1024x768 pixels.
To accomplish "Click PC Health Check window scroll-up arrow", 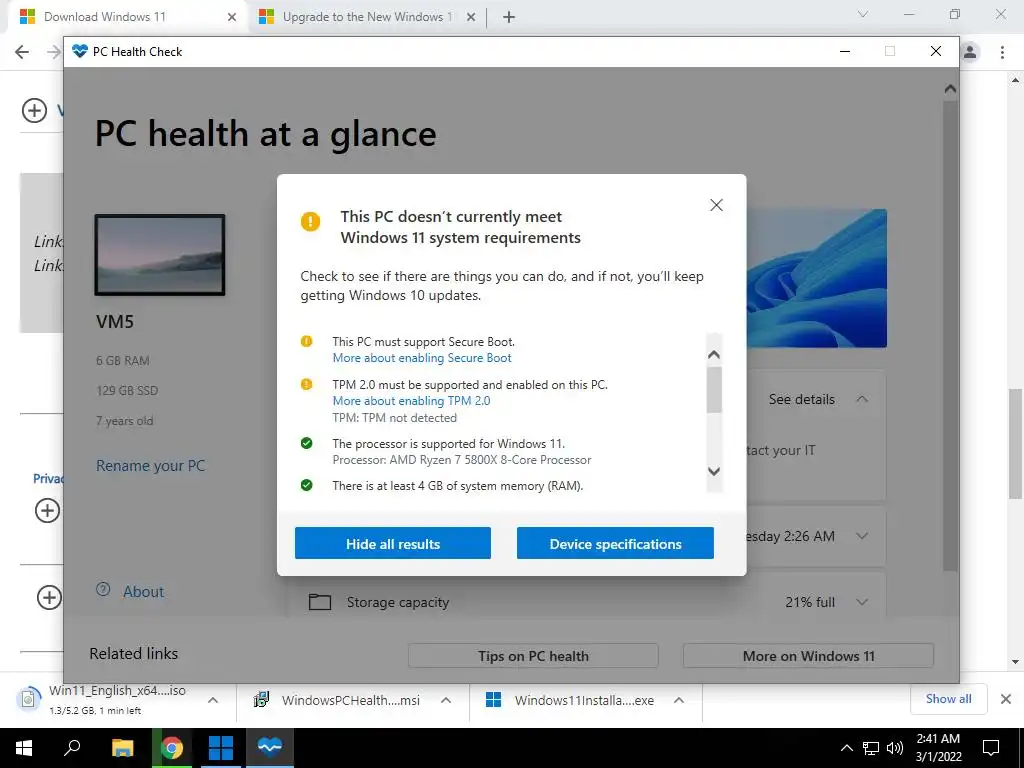I will [x=950, y=89].
